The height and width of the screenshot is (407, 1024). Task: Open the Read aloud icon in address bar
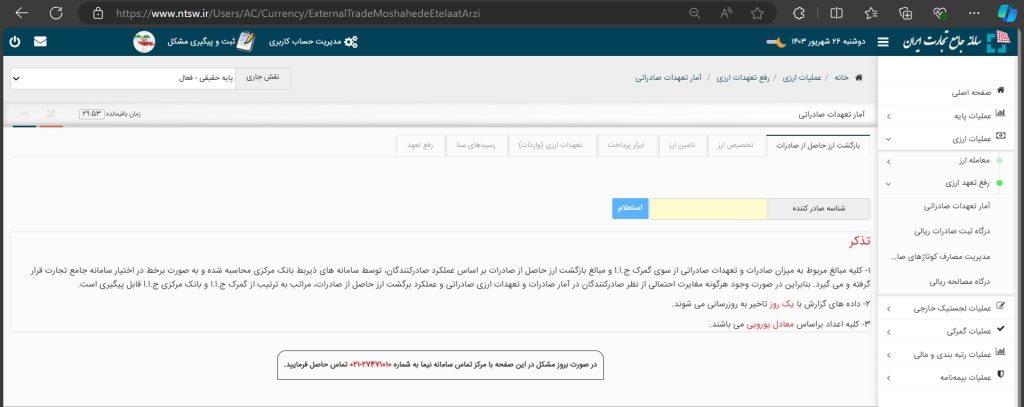726,13
